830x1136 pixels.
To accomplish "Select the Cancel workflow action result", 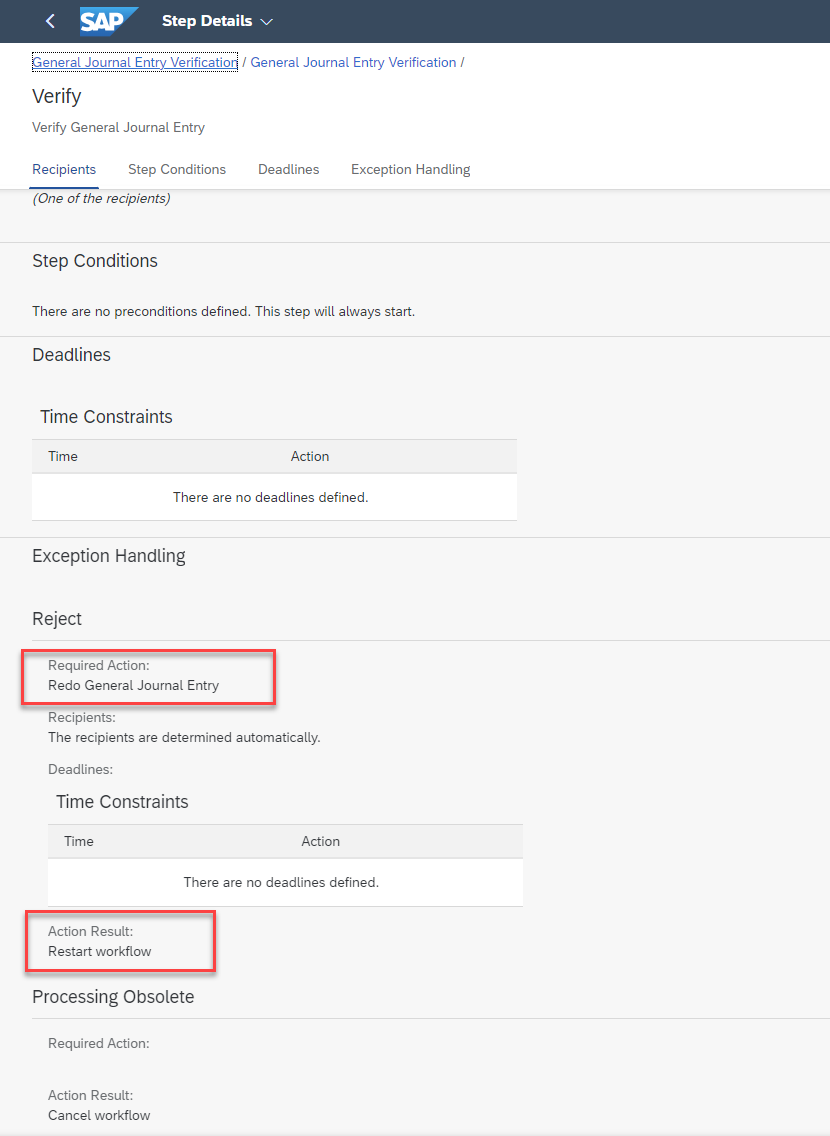I will (99, 1115).
